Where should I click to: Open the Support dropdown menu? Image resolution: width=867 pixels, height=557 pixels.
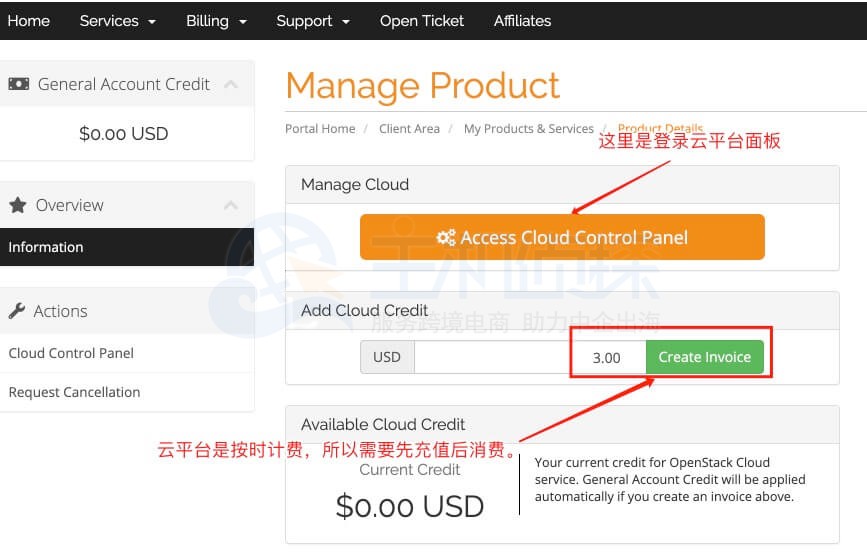(312, 20)
